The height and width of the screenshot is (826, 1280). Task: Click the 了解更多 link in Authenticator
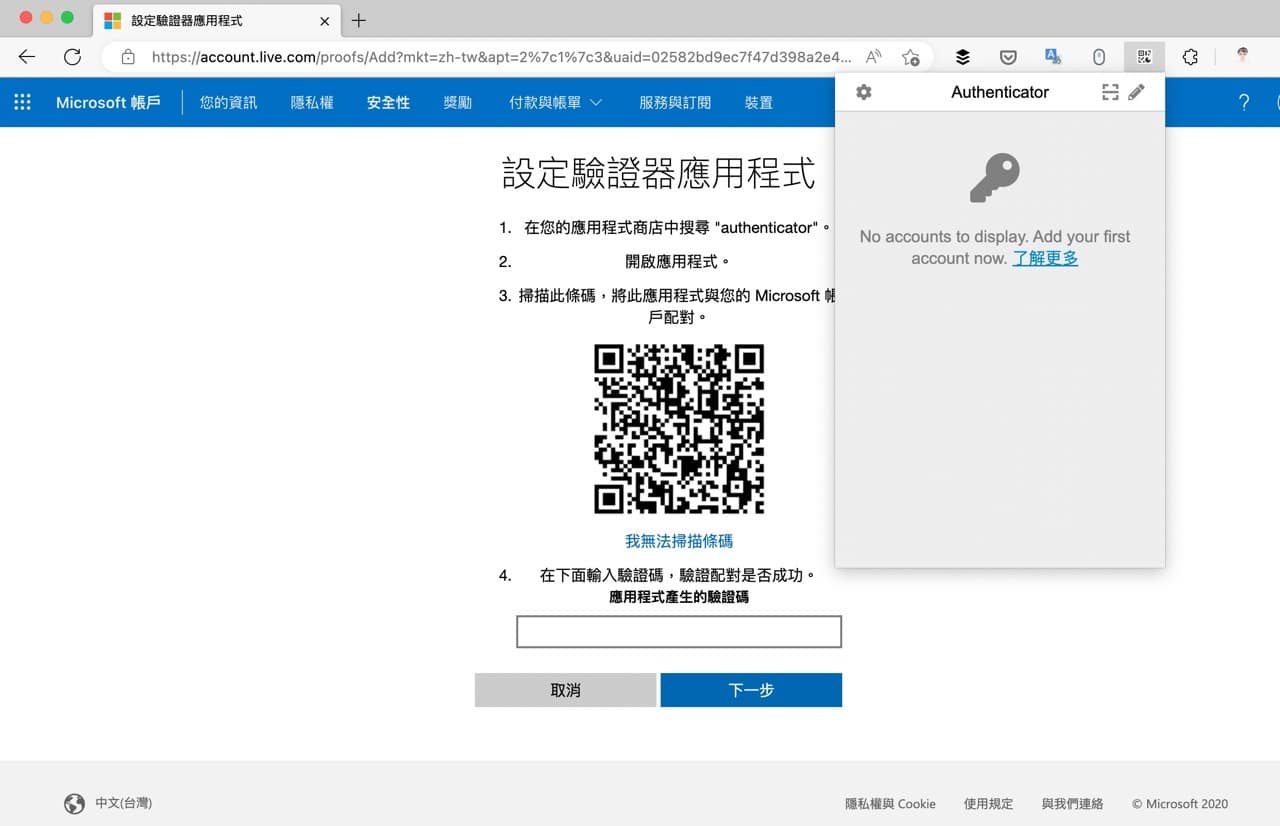tap(1045, 258)
